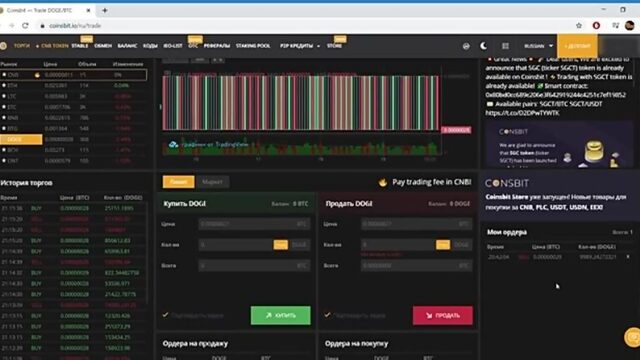Click the SGC token announcement banner image

point(559,144)
